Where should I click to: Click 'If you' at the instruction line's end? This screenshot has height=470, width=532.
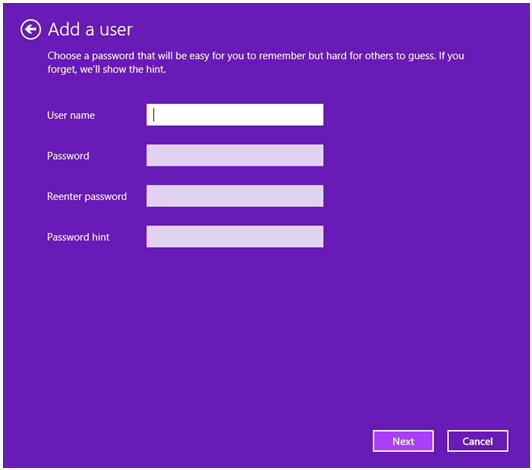pyautogui.click(x=451, y=56)
